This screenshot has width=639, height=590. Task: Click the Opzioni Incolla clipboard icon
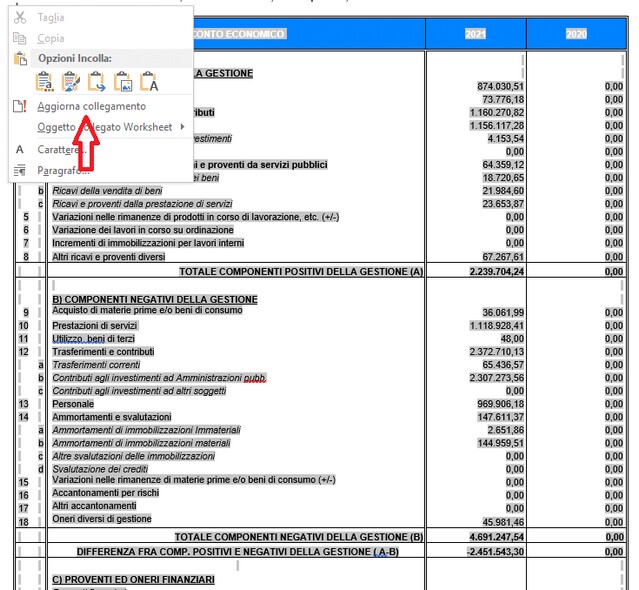pyautogui.click(x=20, y=59)
